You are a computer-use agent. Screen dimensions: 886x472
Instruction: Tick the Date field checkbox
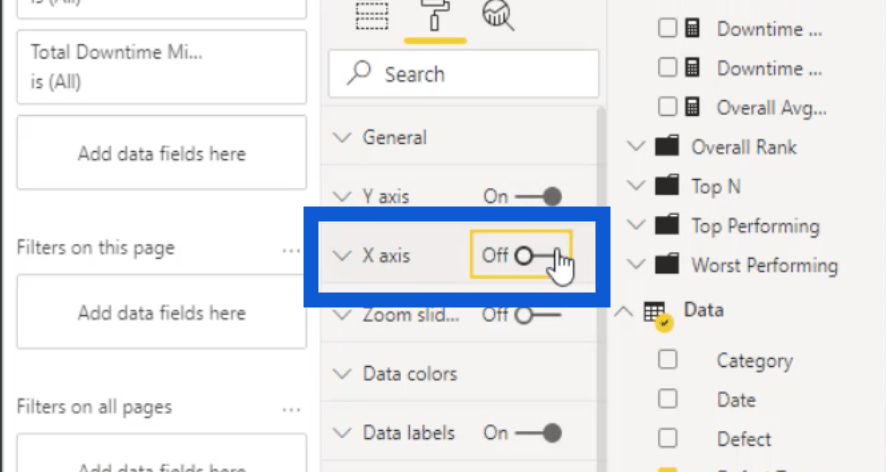click(667, 399)
